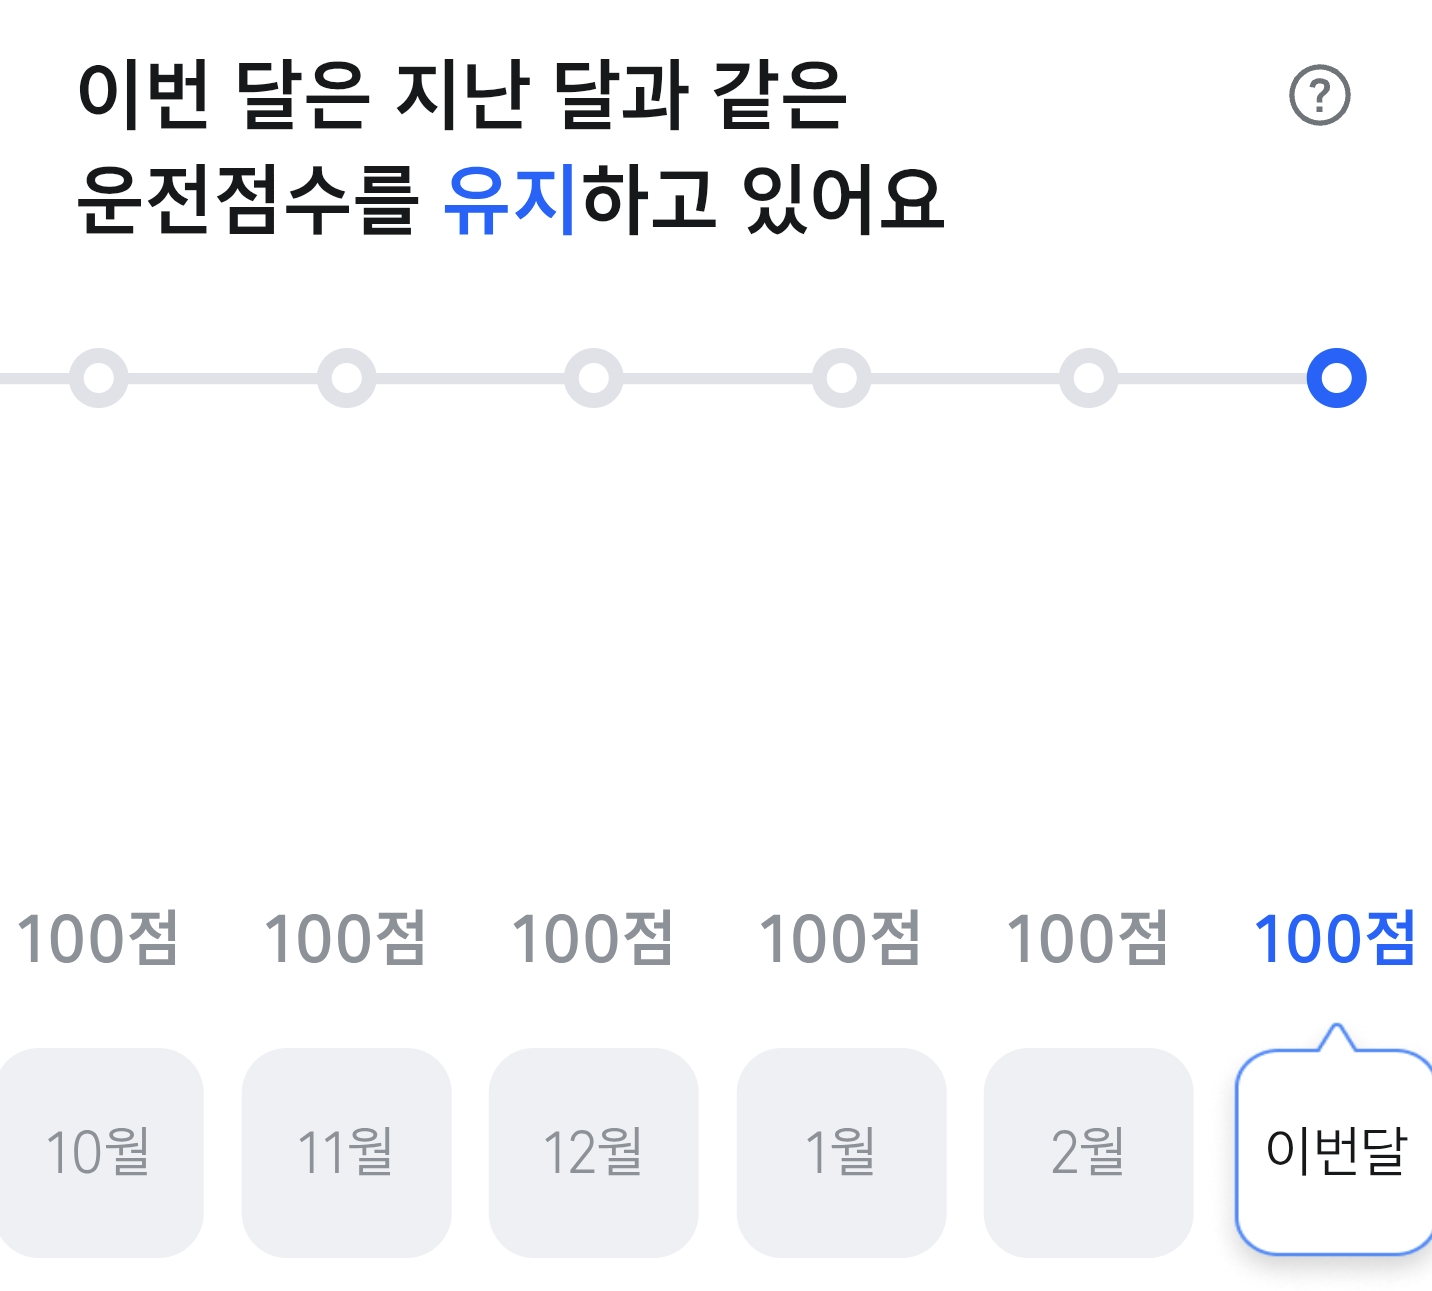Click the chart point above 2월

(1088, 378)
